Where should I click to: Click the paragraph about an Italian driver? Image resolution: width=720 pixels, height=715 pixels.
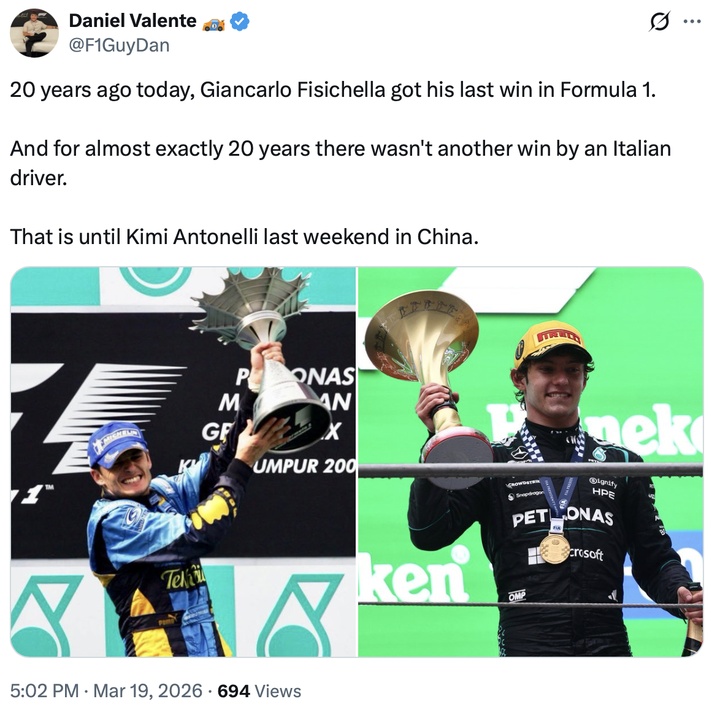(341, 163)
